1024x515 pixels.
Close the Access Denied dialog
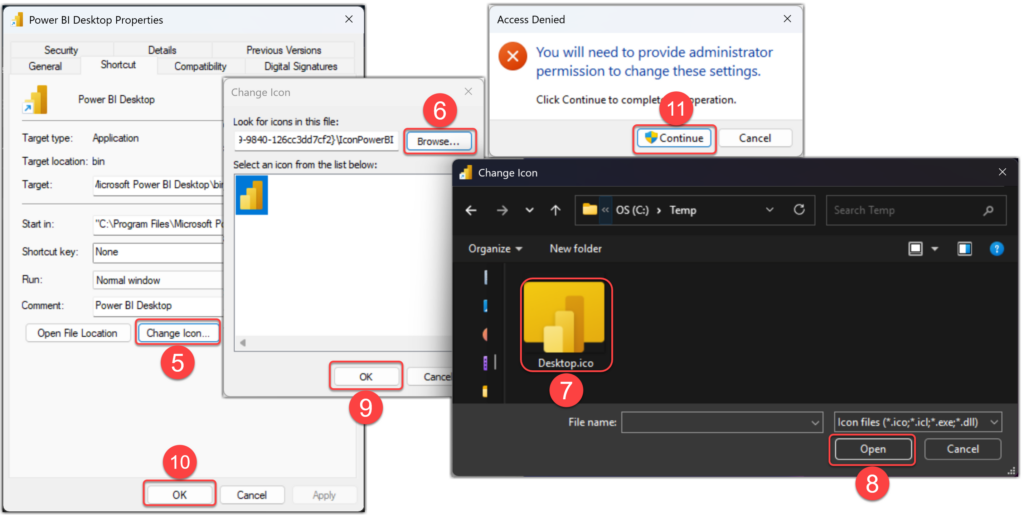coord(787,19)
